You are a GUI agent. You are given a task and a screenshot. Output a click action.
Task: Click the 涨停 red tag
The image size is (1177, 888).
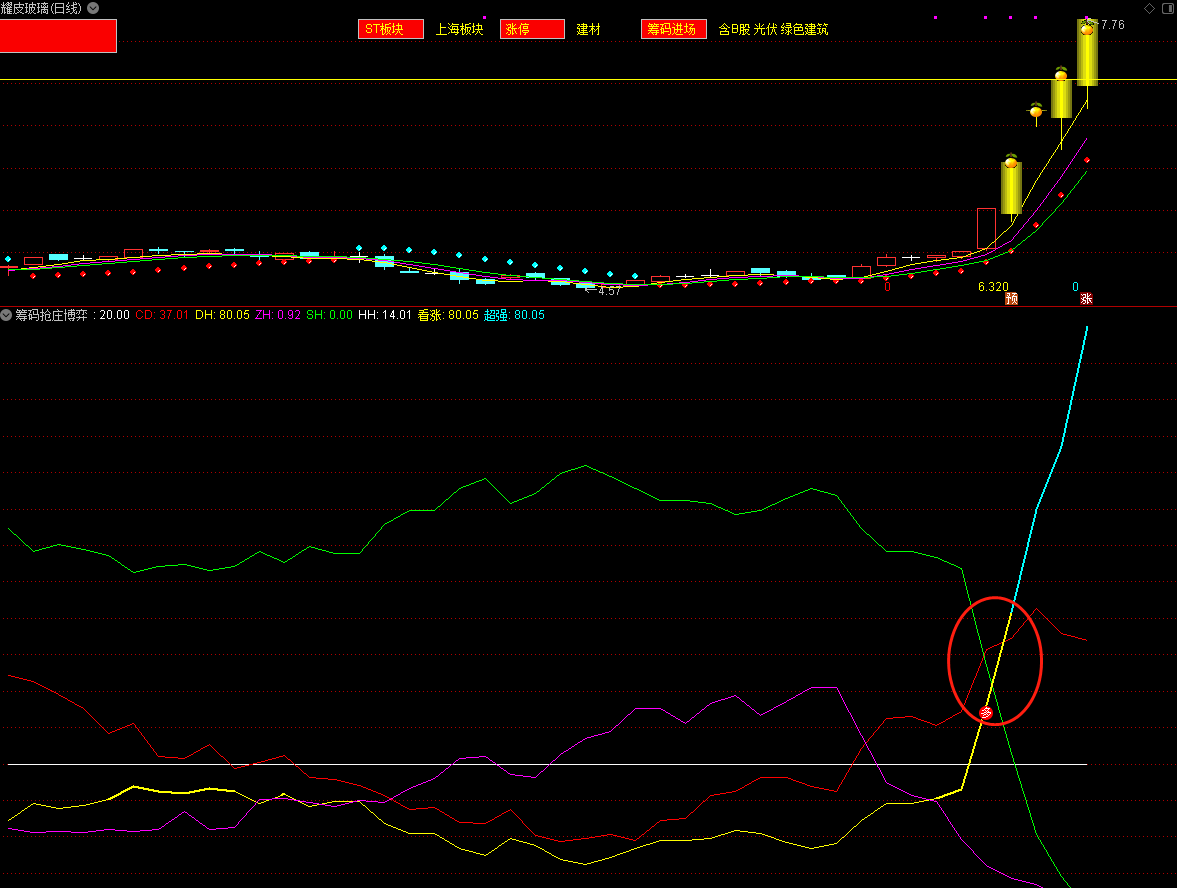pyautogui.click(x=532, y=29)
